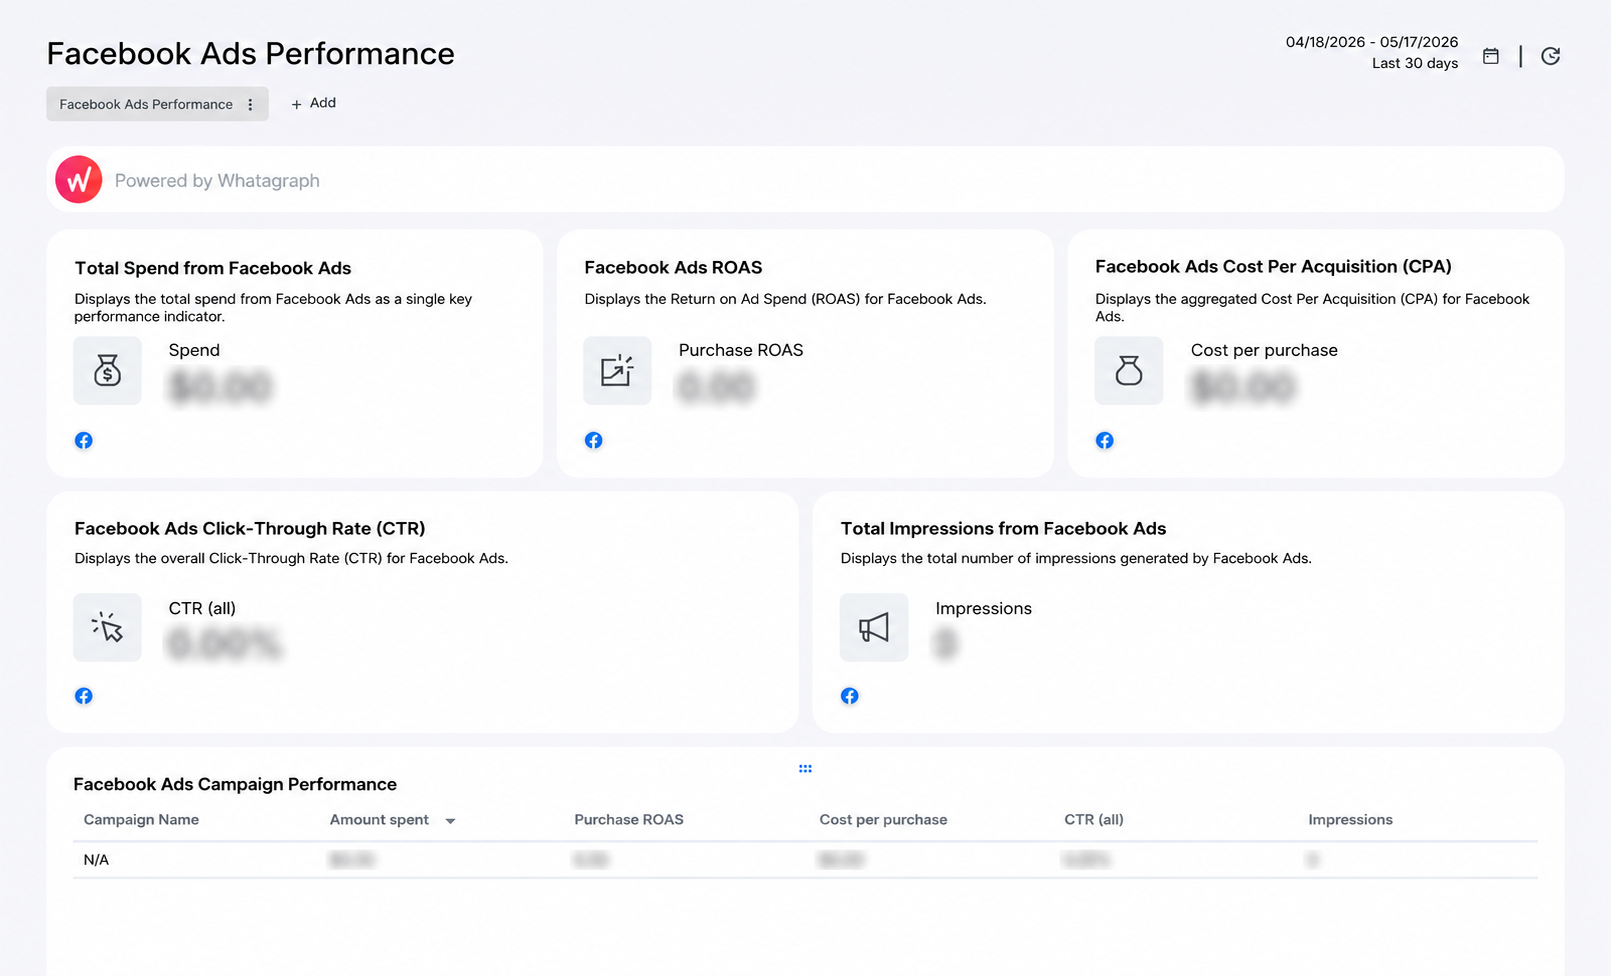Viewport: 1611px width, 976px height.
Task: Click the Total Spend from Facebook Ads title
Action: coord(213,268)
